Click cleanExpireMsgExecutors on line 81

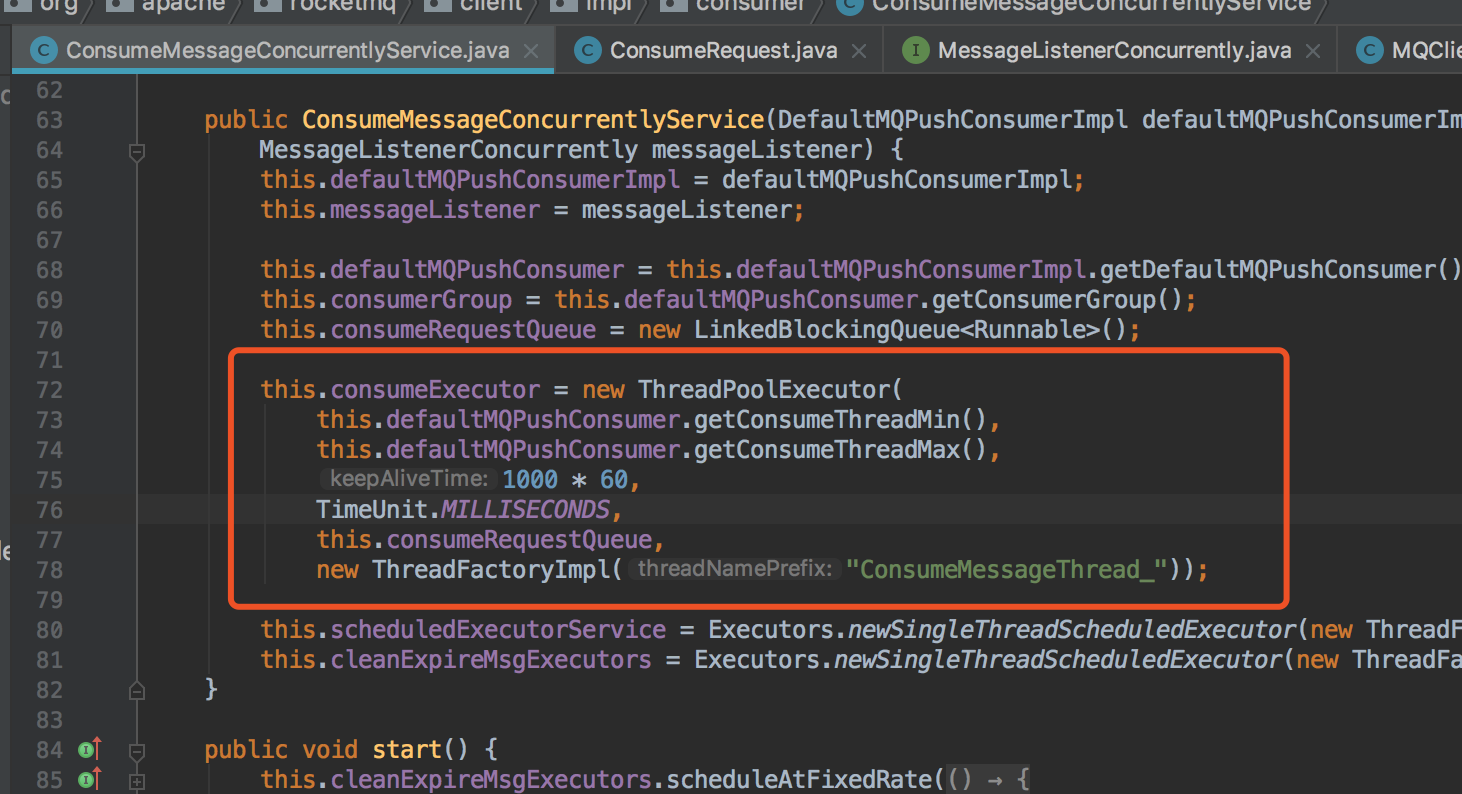point(491,660)
